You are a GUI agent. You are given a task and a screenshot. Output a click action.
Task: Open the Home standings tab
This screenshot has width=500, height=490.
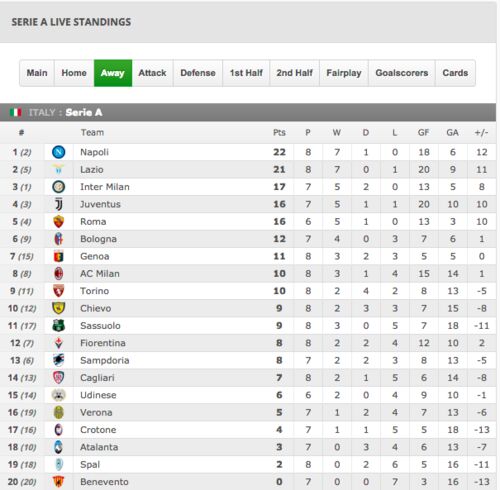click(74, 73)
